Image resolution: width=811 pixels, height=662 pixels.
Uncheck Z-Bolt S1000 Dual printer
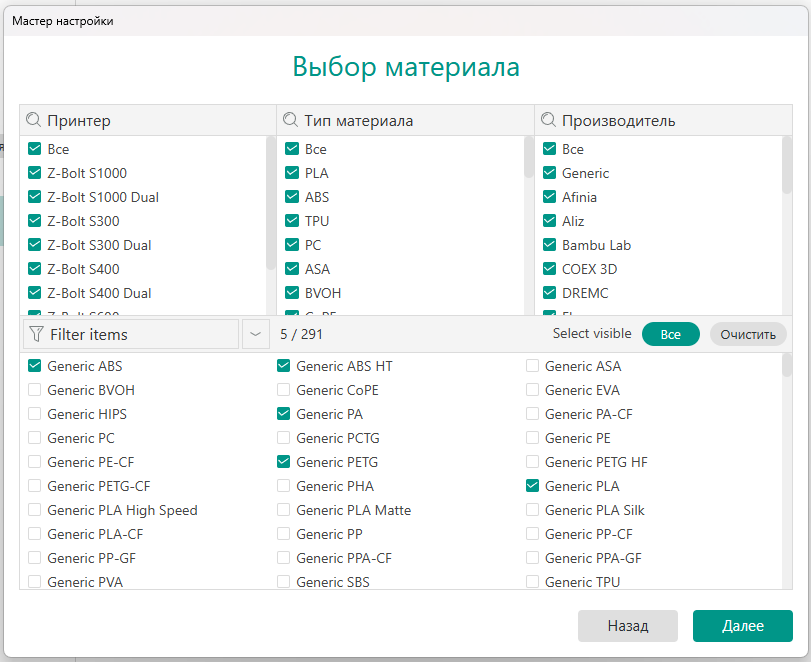(x=34, y=197)
